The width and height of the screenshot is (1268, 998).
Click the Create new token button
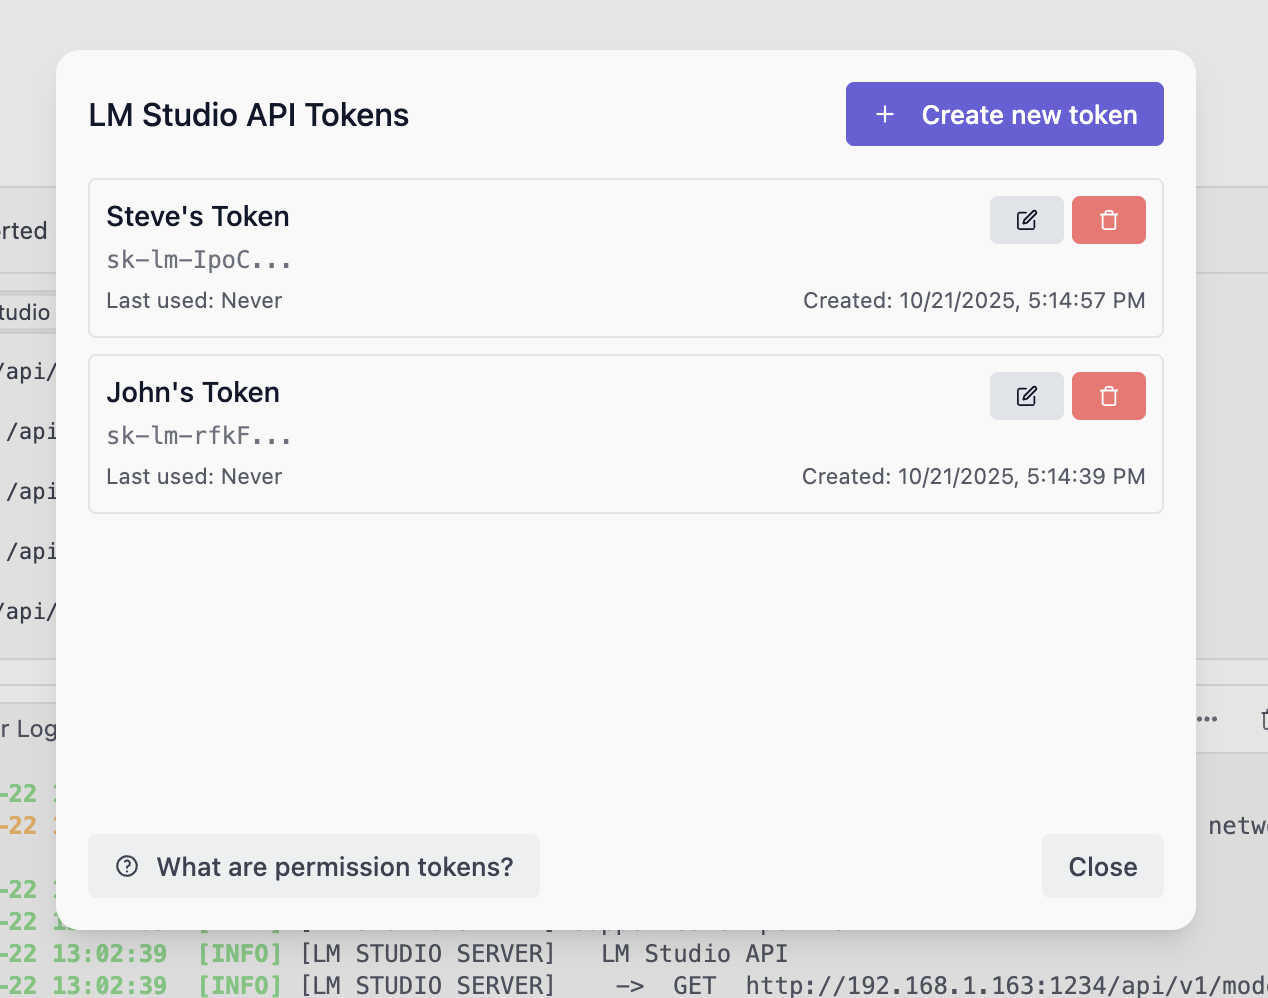(1004, 114)
